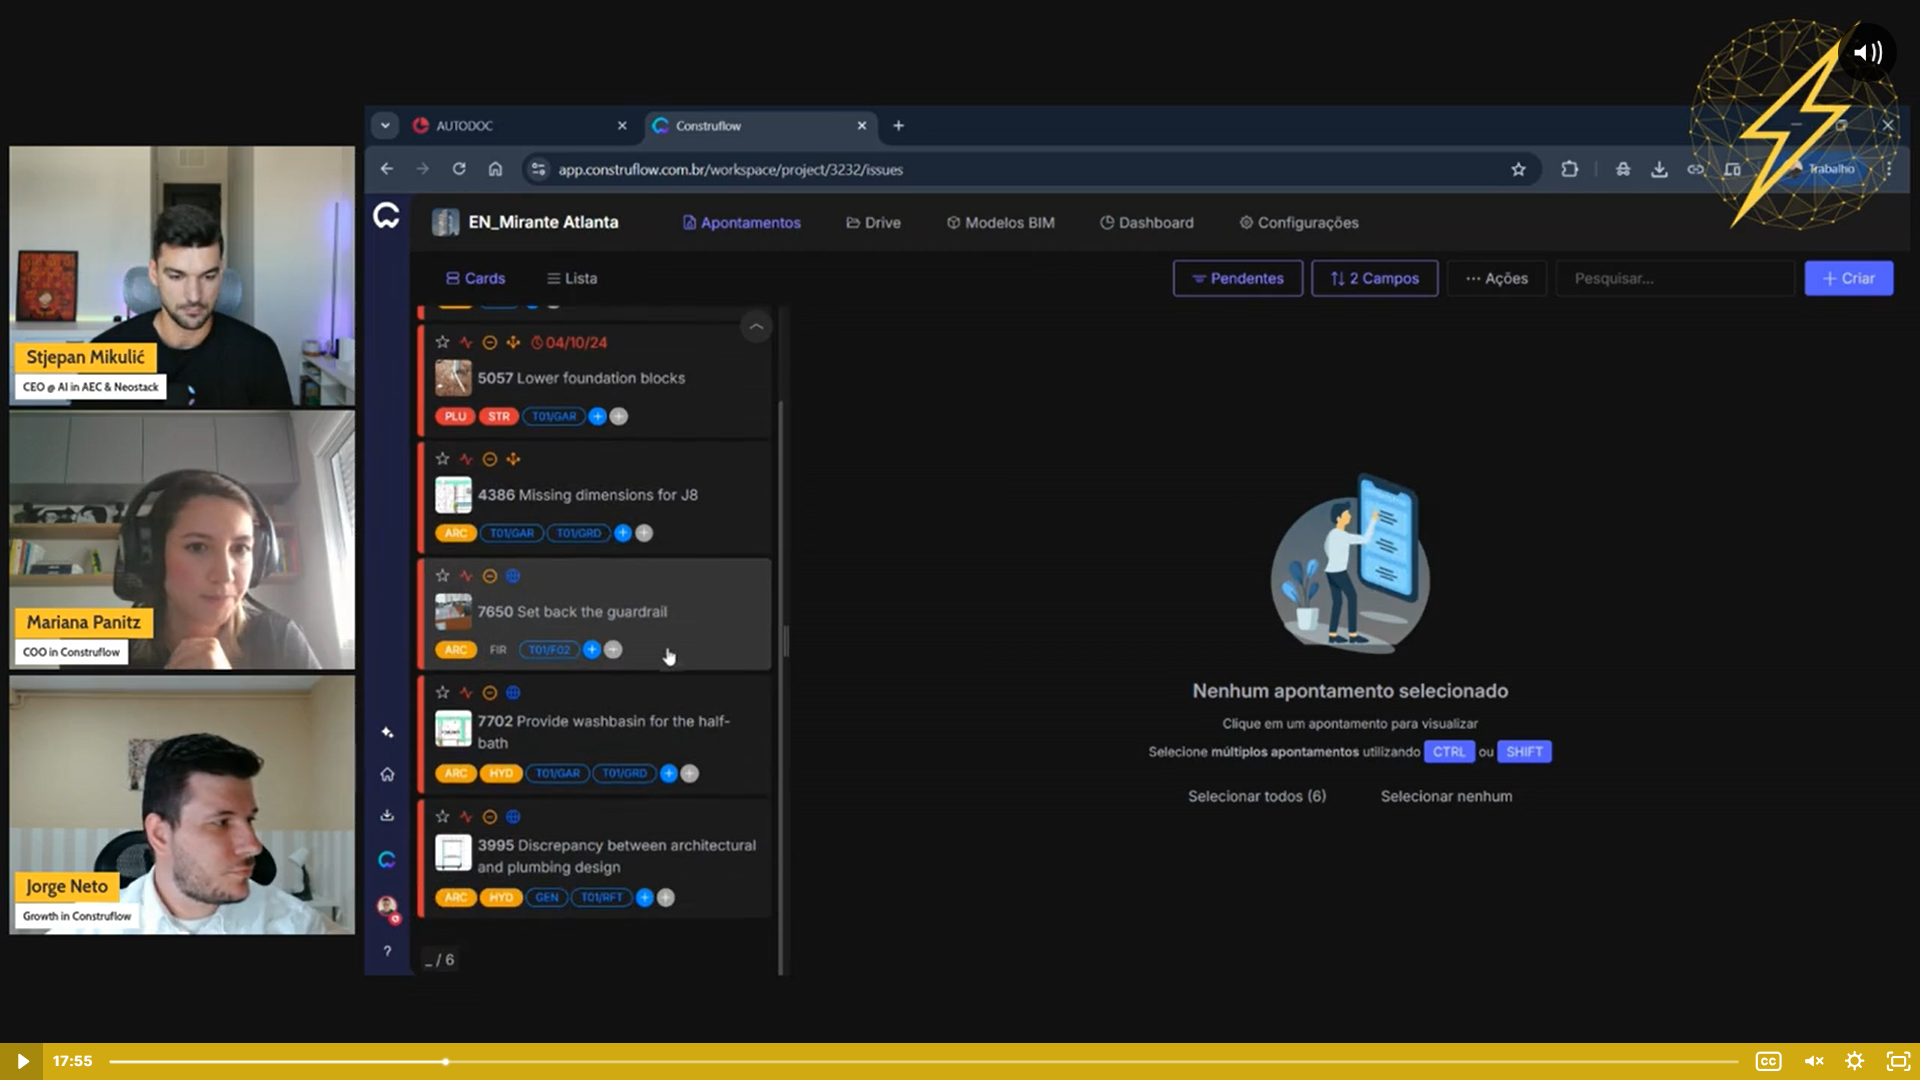Click user avatar in left sidebar
Viewport: 1920px width, 1080px height.
(x=387, y=906)
